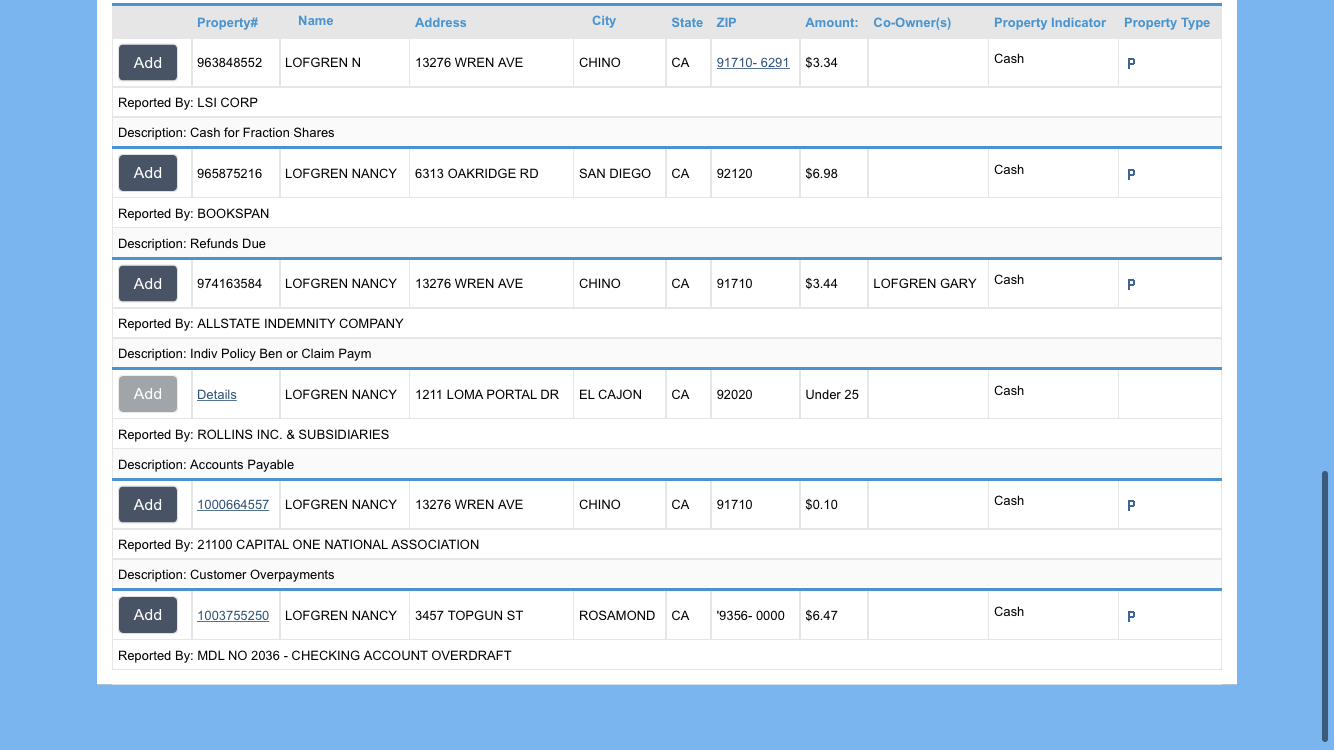
Task: Click the Property Type column header
Action: click(1167, 22)
